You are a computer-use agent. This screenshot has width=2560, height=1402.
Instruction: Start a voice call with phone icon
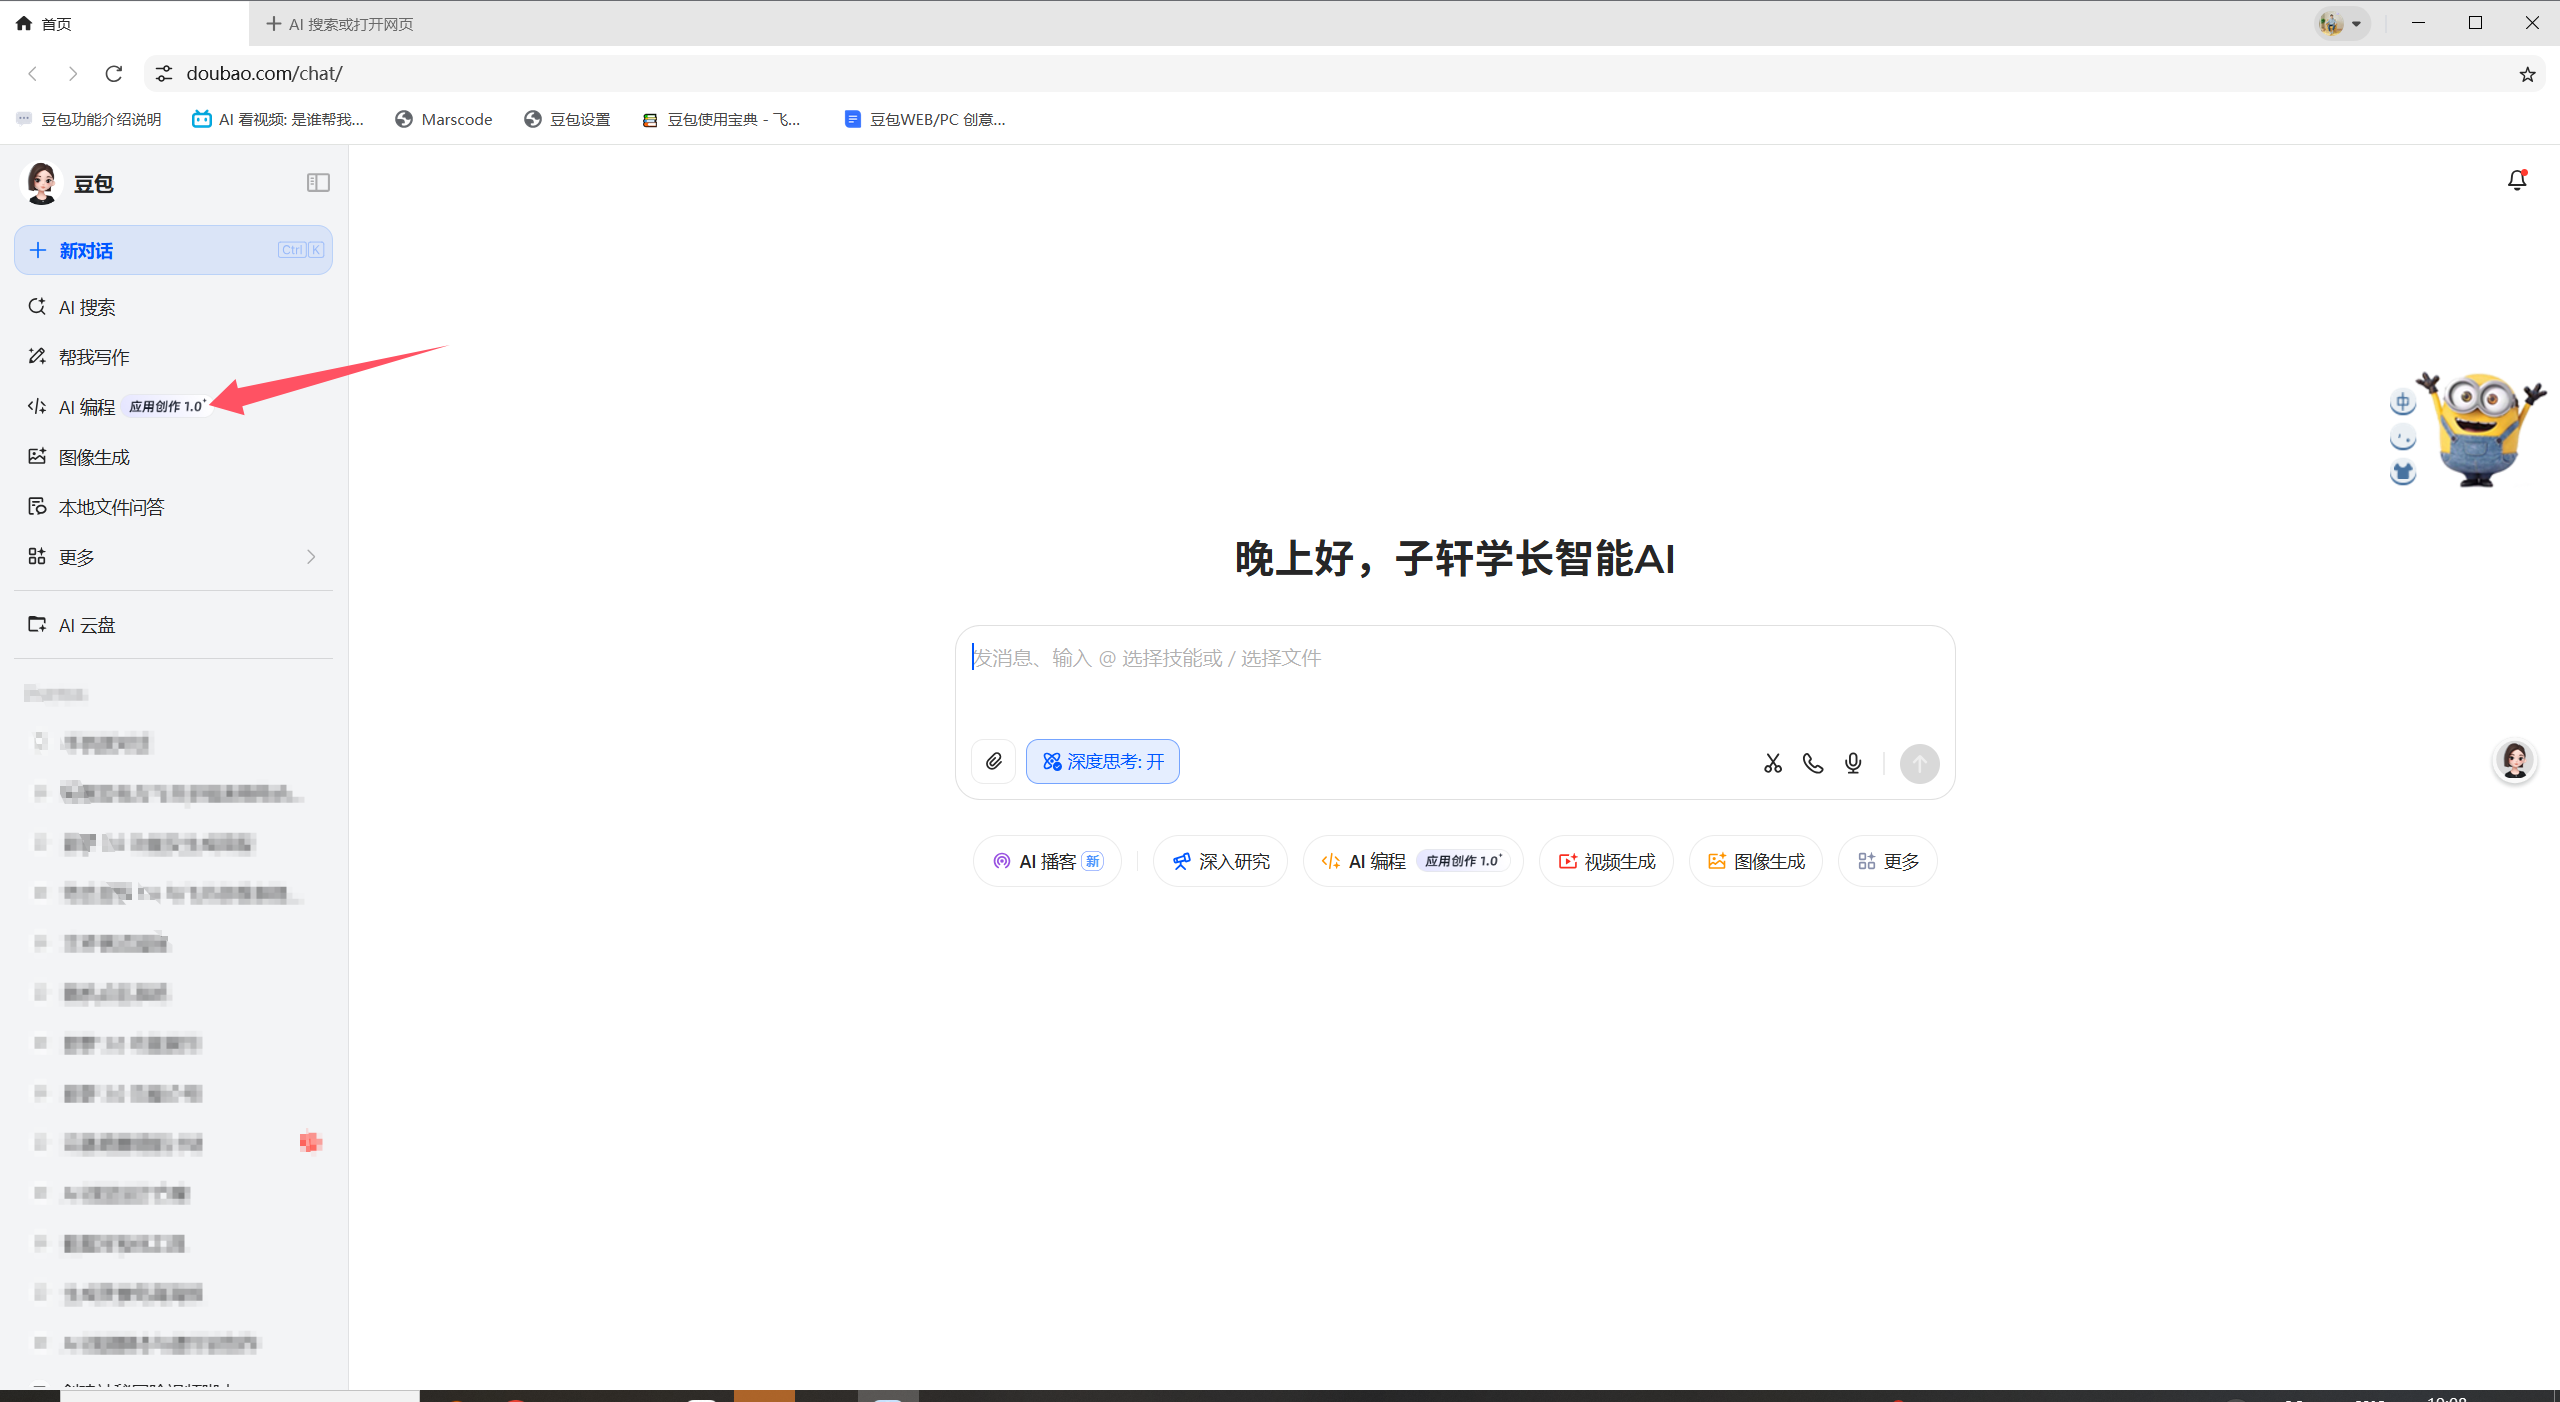pos(1813,764)
